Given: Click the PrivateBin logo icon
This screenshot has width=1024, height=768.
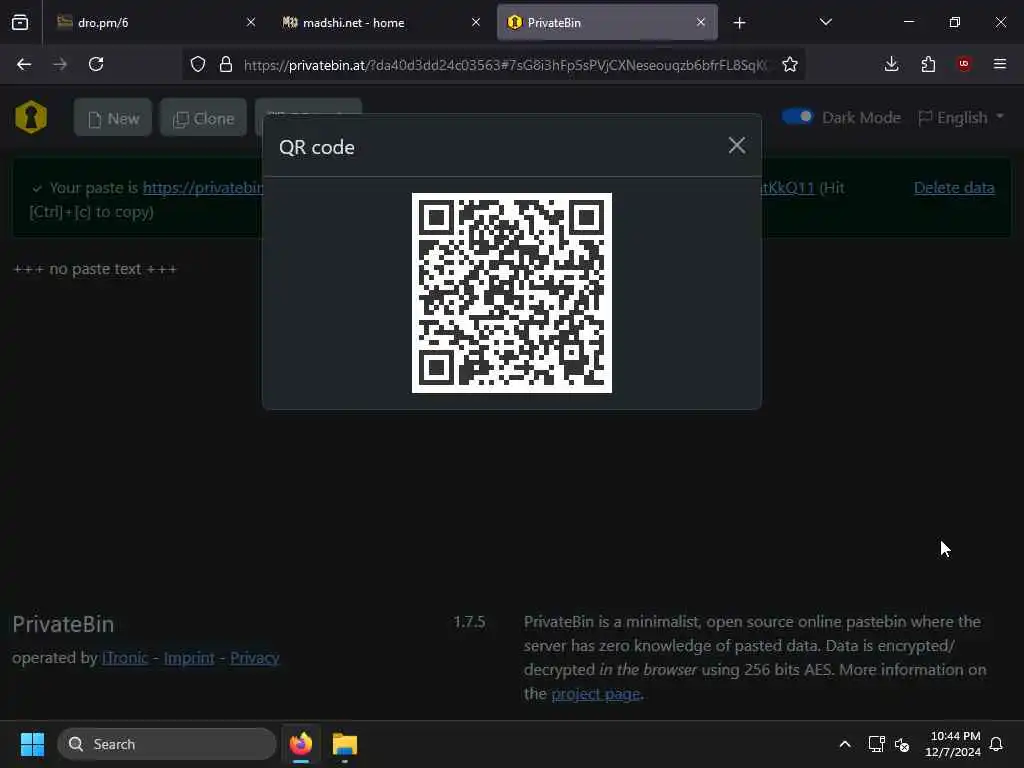Looking at the screenshot, I should point(31,118).
